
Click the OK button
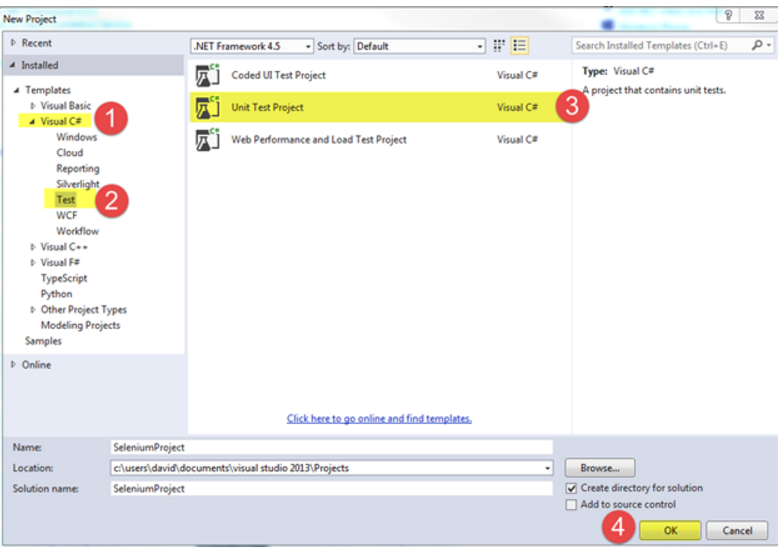(x=670, y=531)
